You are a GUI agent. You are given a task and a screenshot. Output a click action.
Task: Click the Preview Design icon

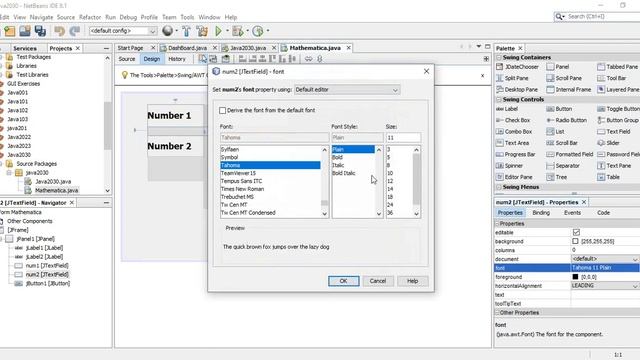tap(225, 59)
